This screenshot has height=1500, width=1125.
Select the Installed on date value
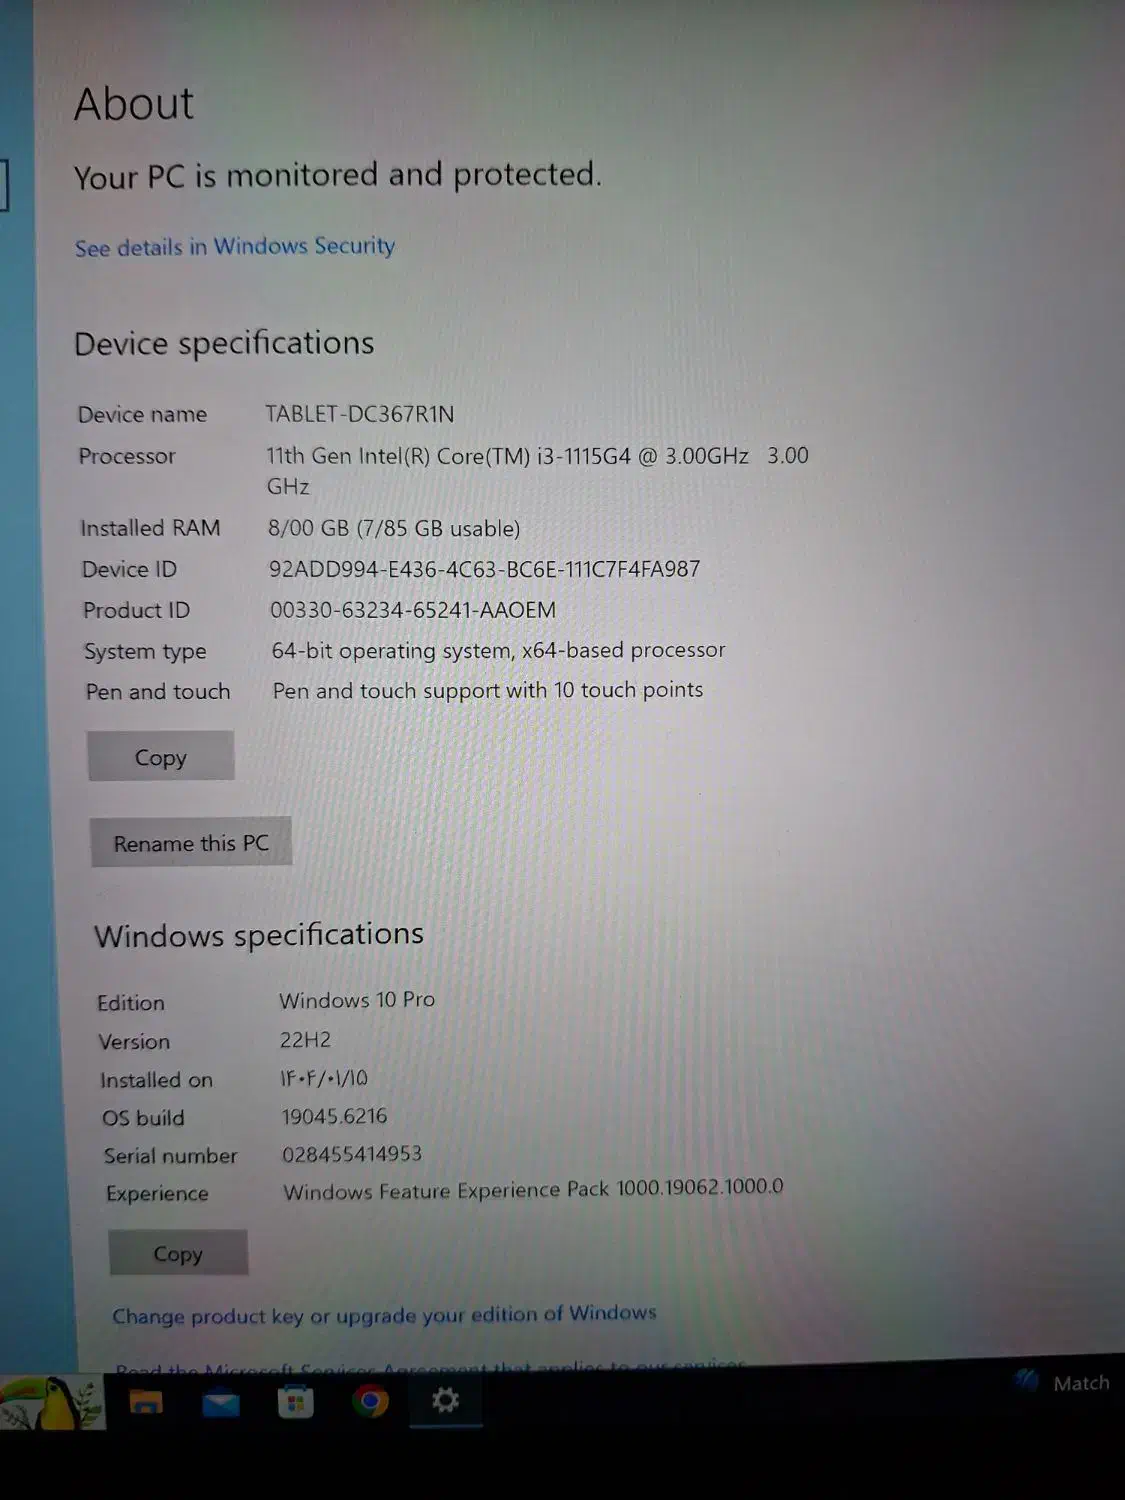tap(324, 1078)
